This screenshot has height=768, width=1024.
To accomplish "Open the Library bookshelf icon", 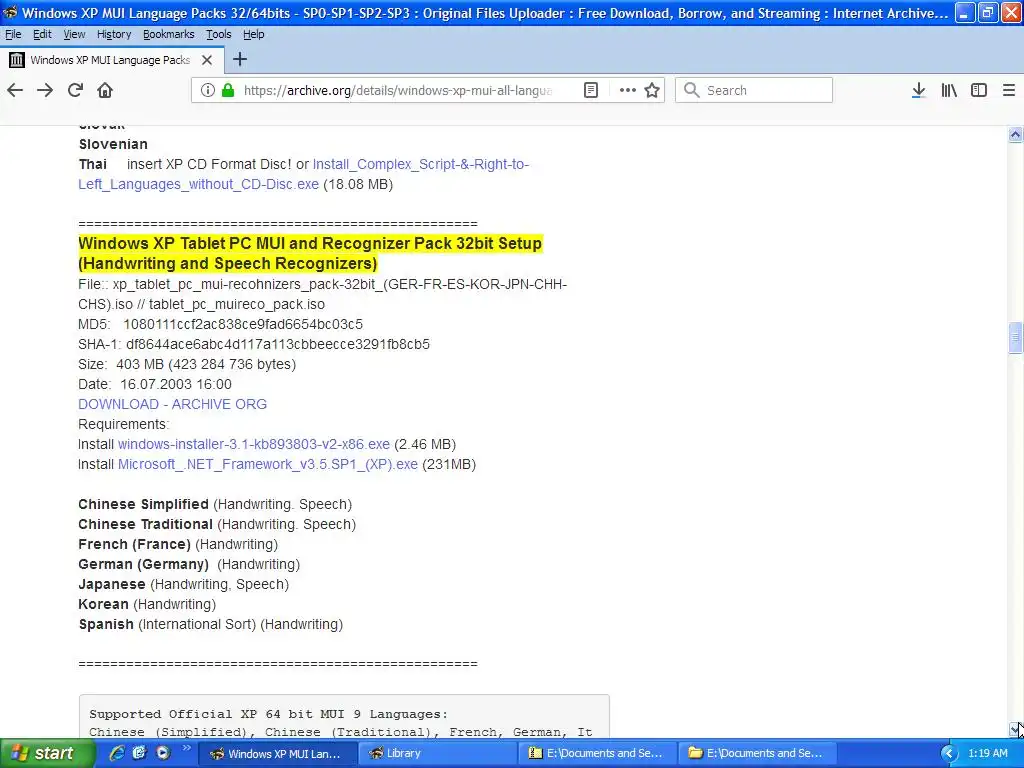I will pyautogui.click(x=949, y=90).
